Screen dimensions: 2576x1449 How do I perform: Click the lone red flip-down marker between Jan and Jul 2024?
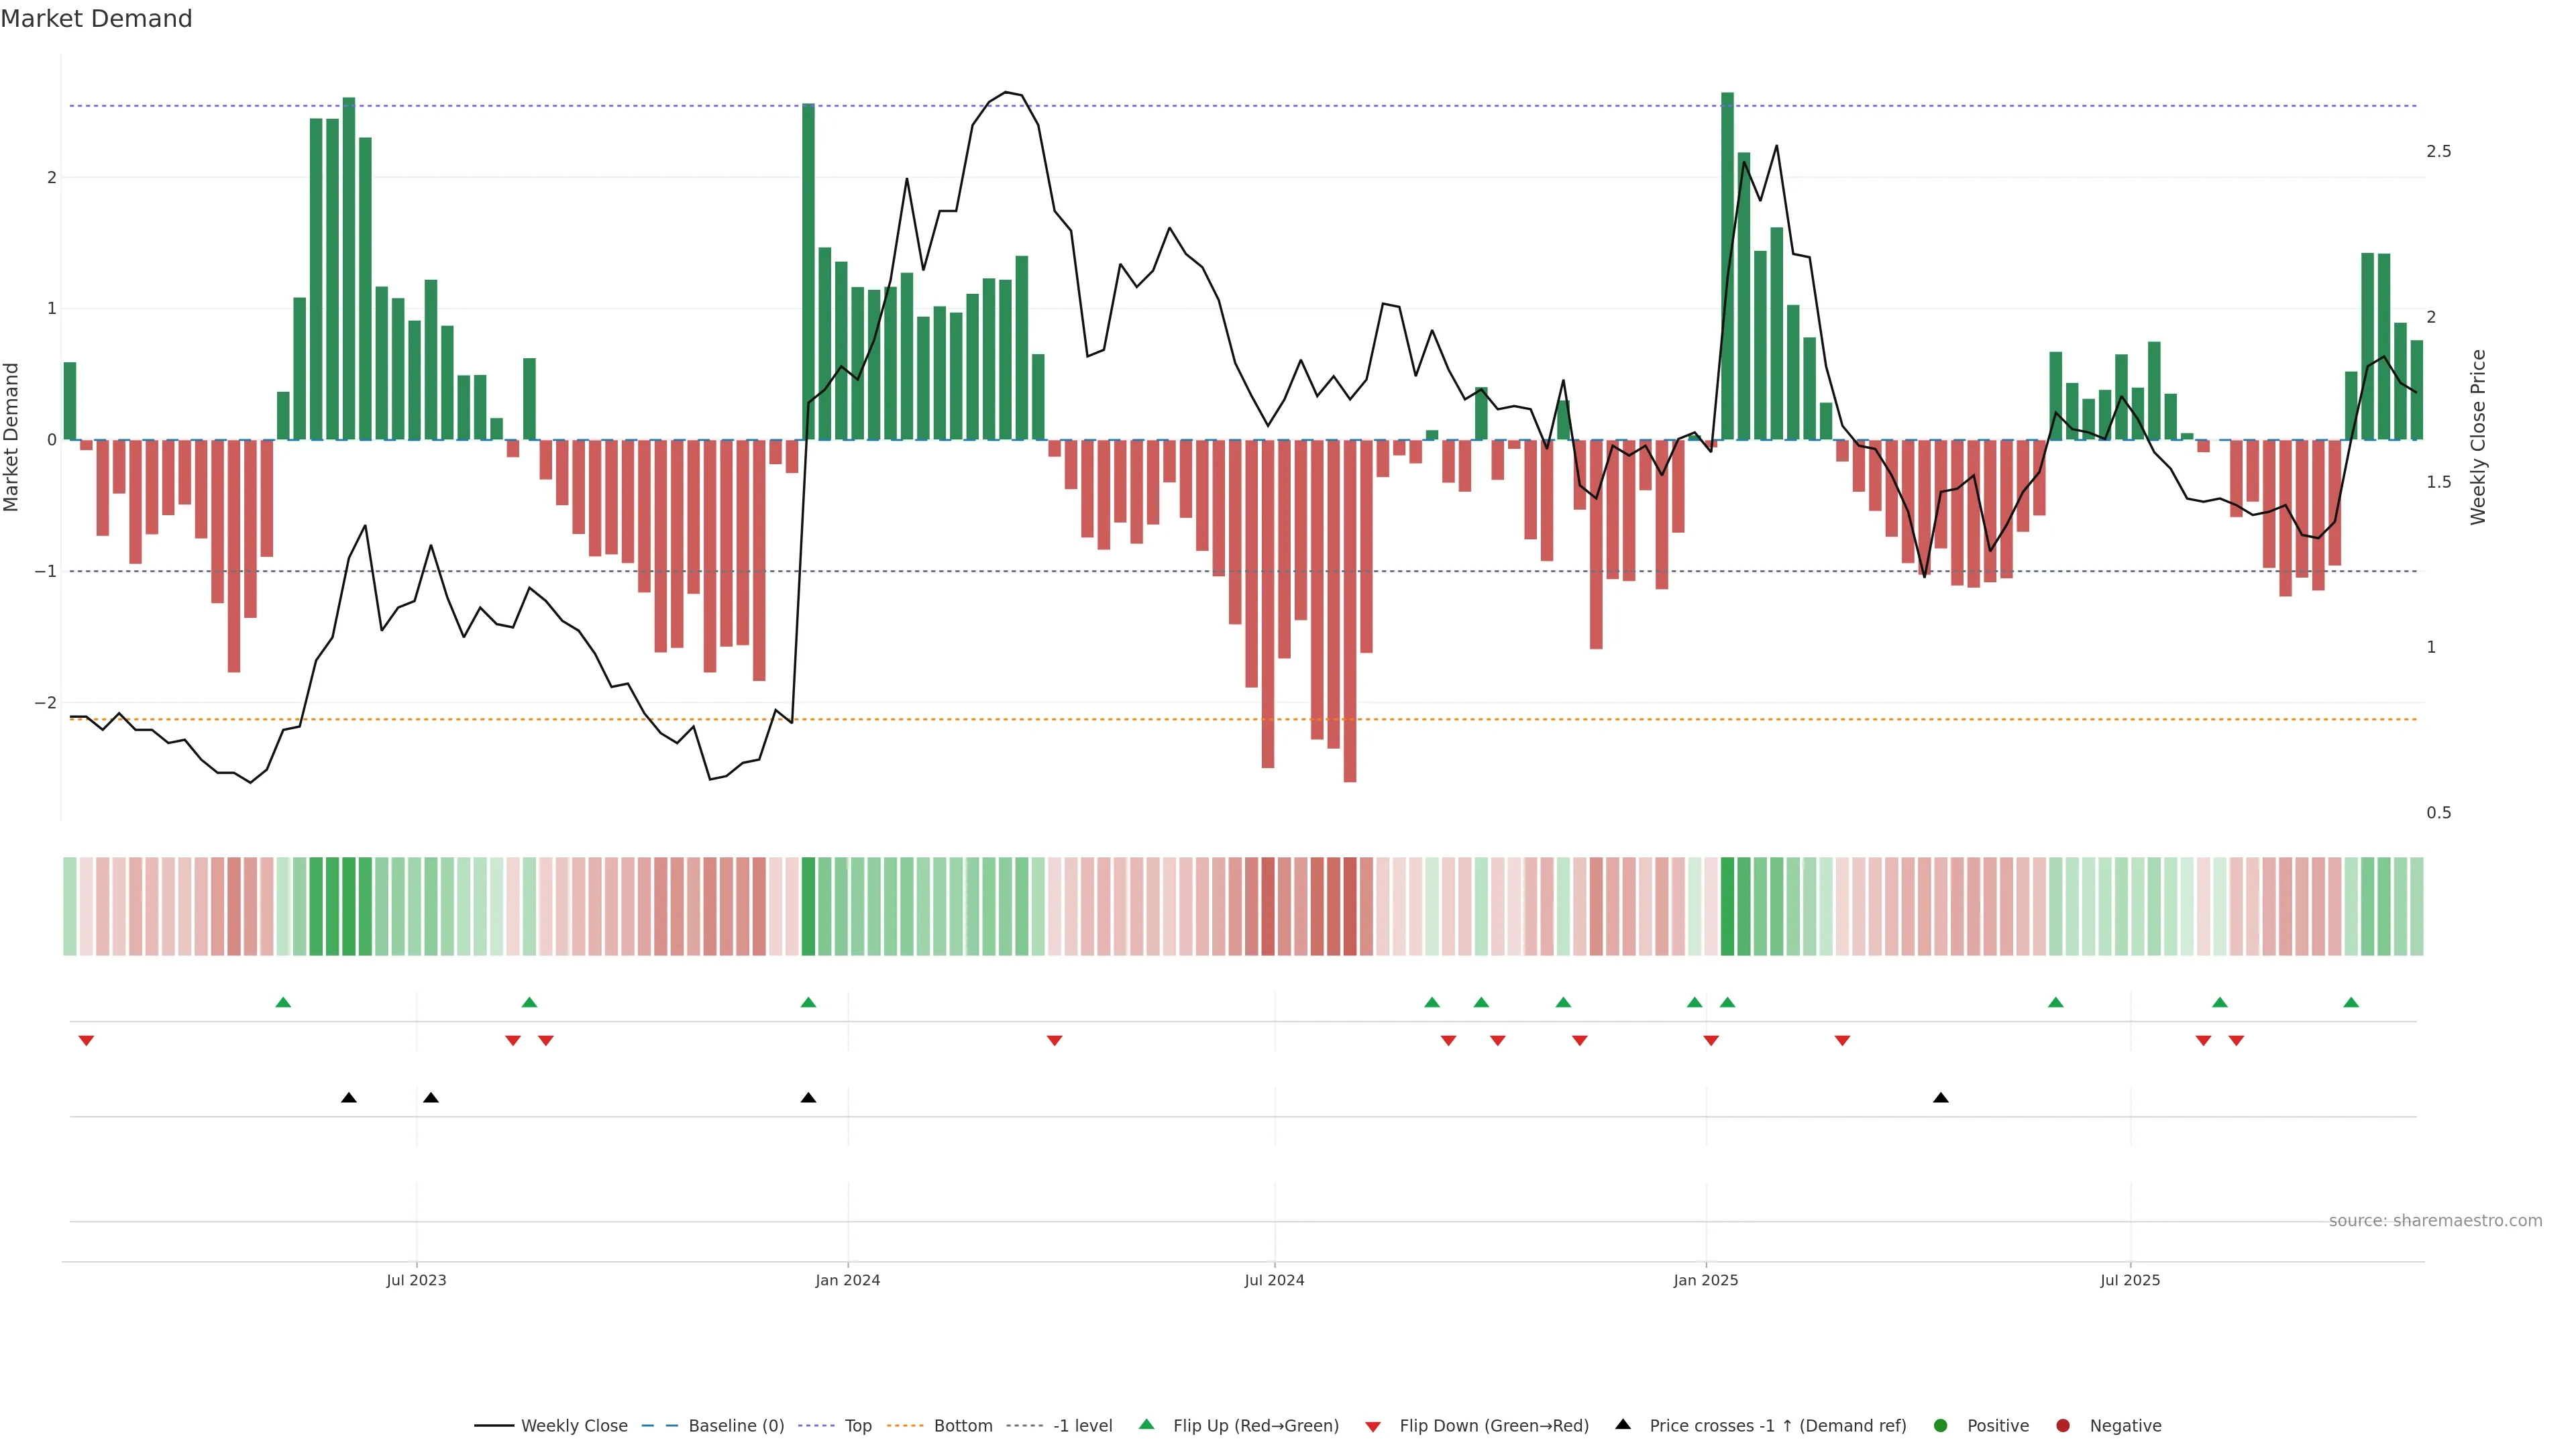(x=1054, y=1041)
